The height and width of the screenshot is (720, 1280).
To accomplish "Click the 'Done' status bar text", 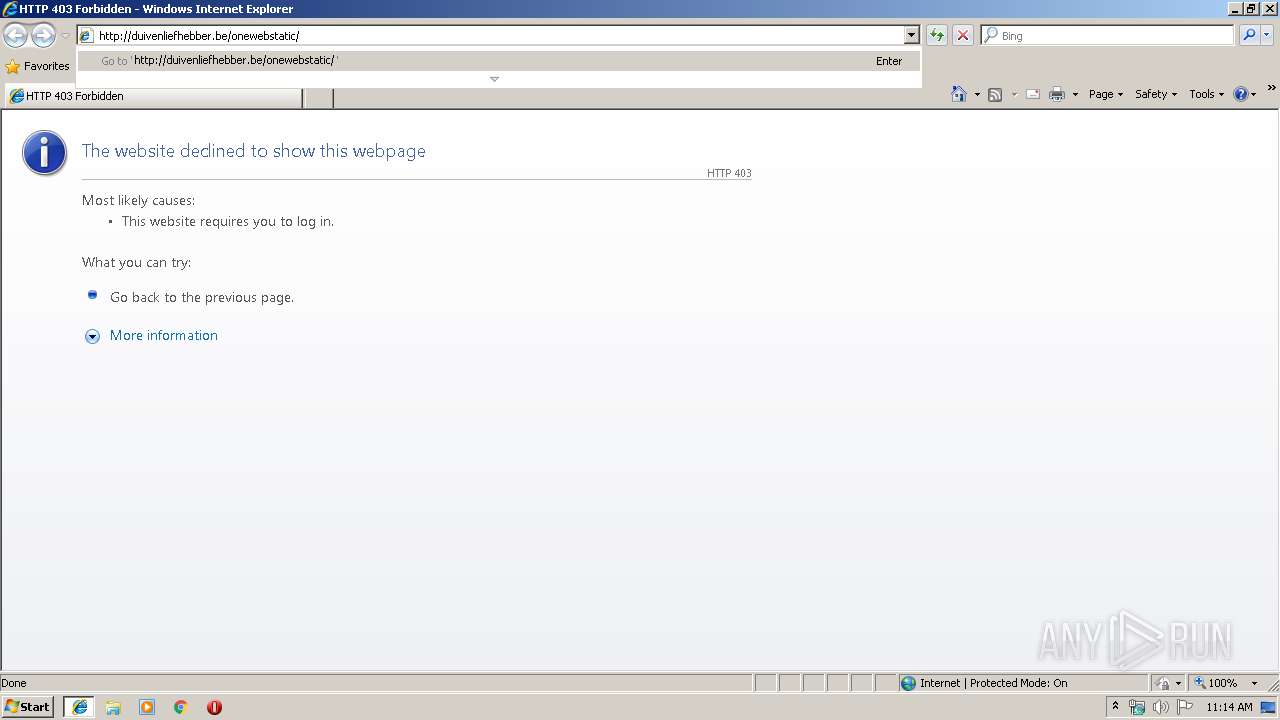I will [14, 683].
